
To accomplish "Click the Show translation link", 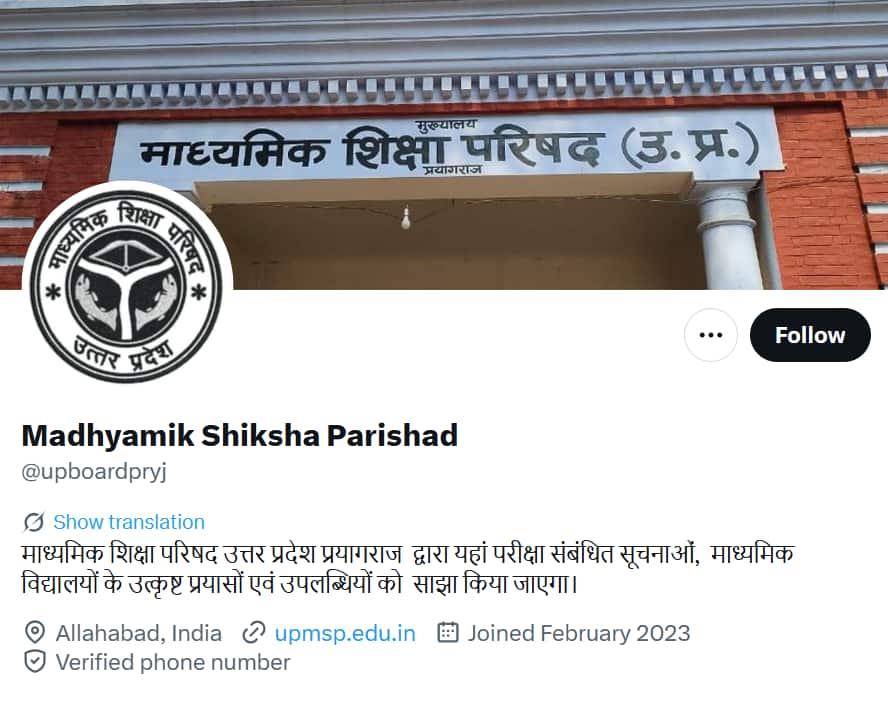I will pyautogui.click(x=129, y=522).
